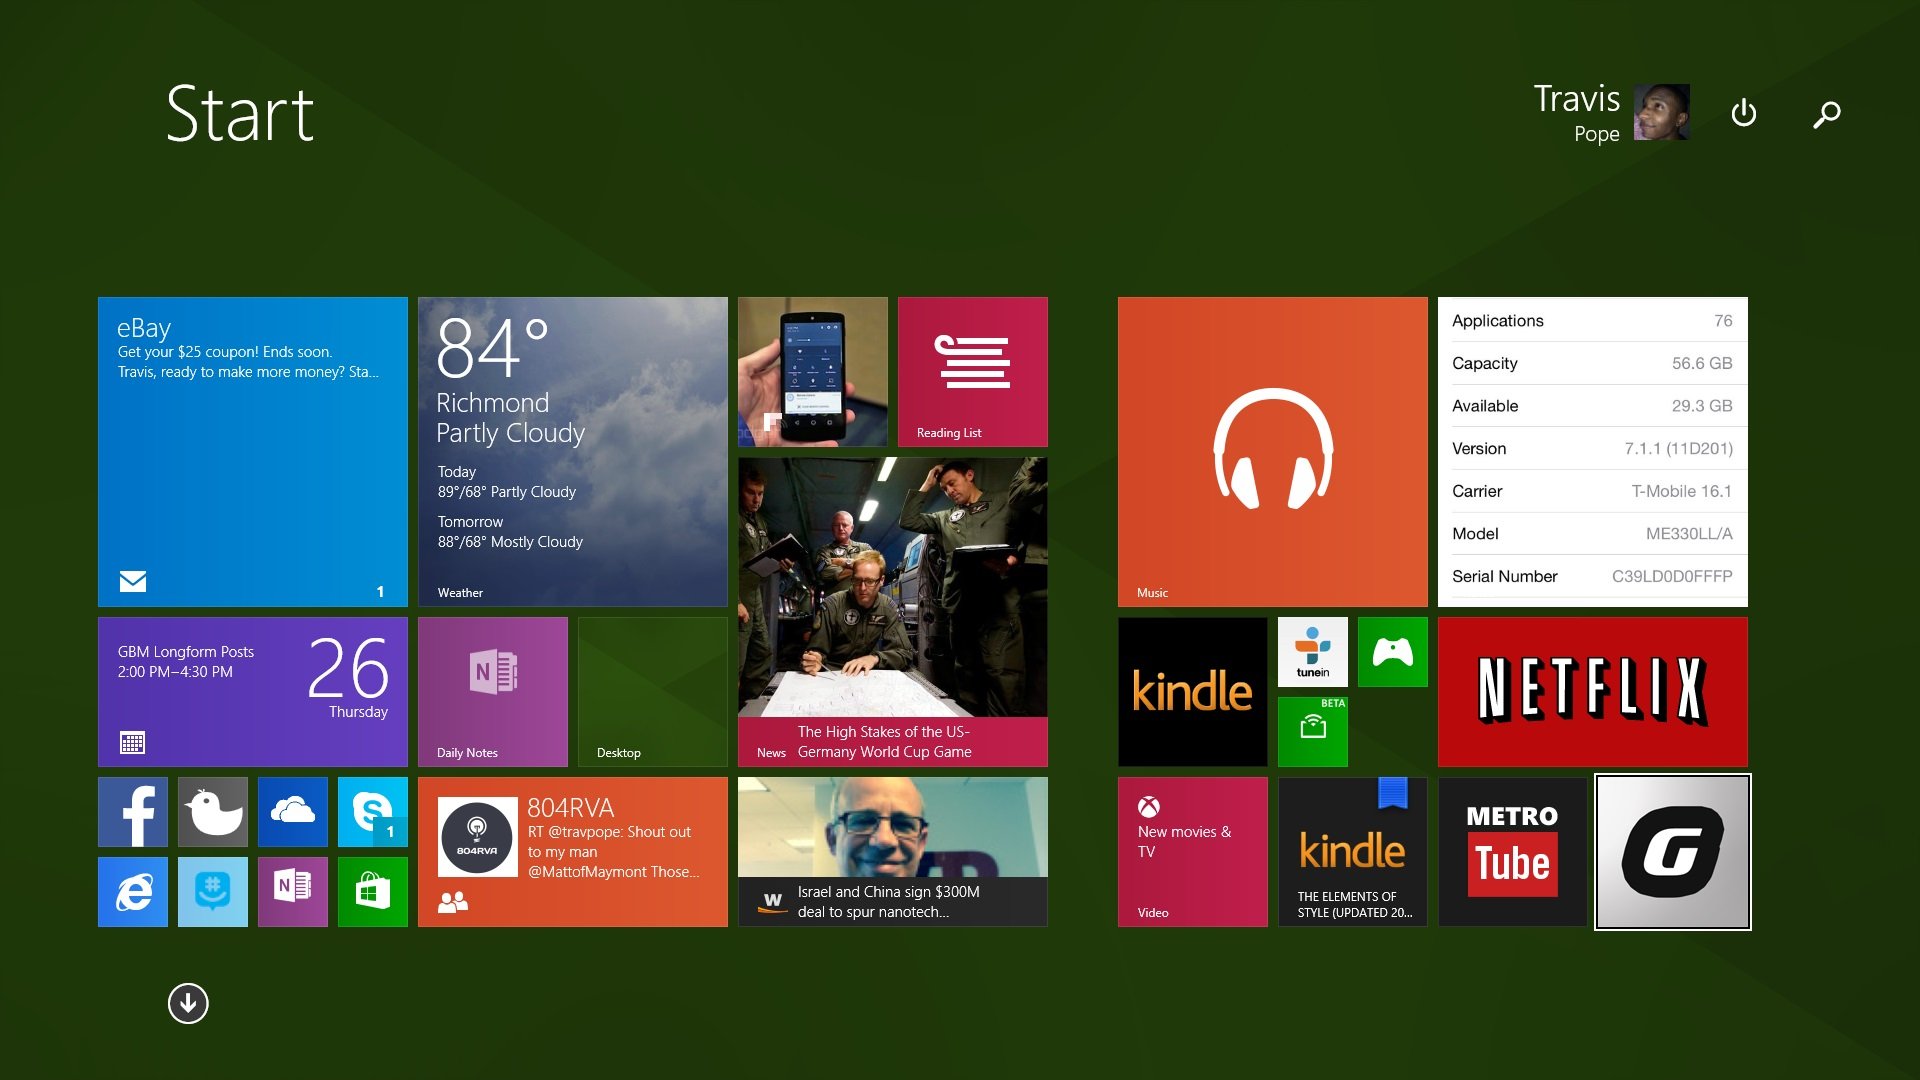Open the Desktop tile
This screenshot has height=1080, width=1920.
pos(653,692)
